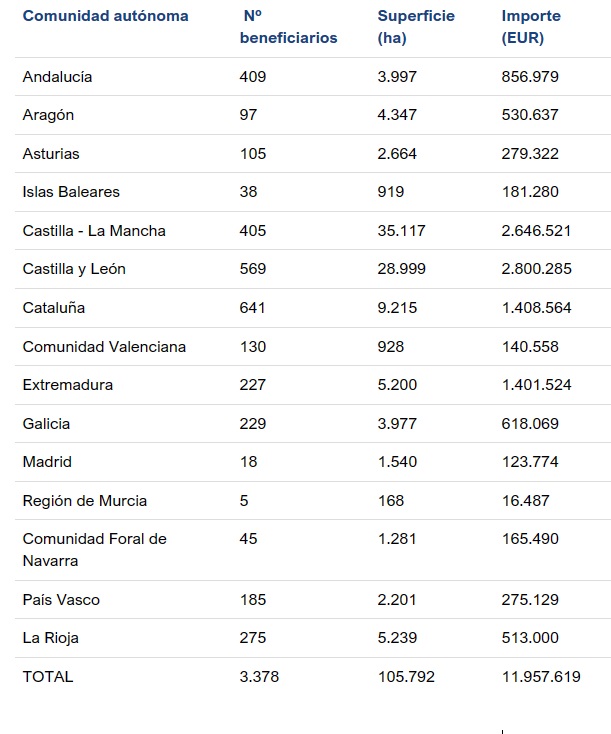
Task: Click the Aragón row label
Action: pos(48,115)
